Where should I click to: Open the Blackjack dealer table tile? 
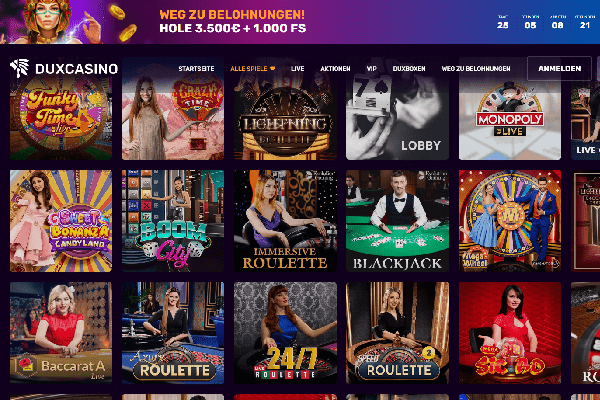pos(397,221)
